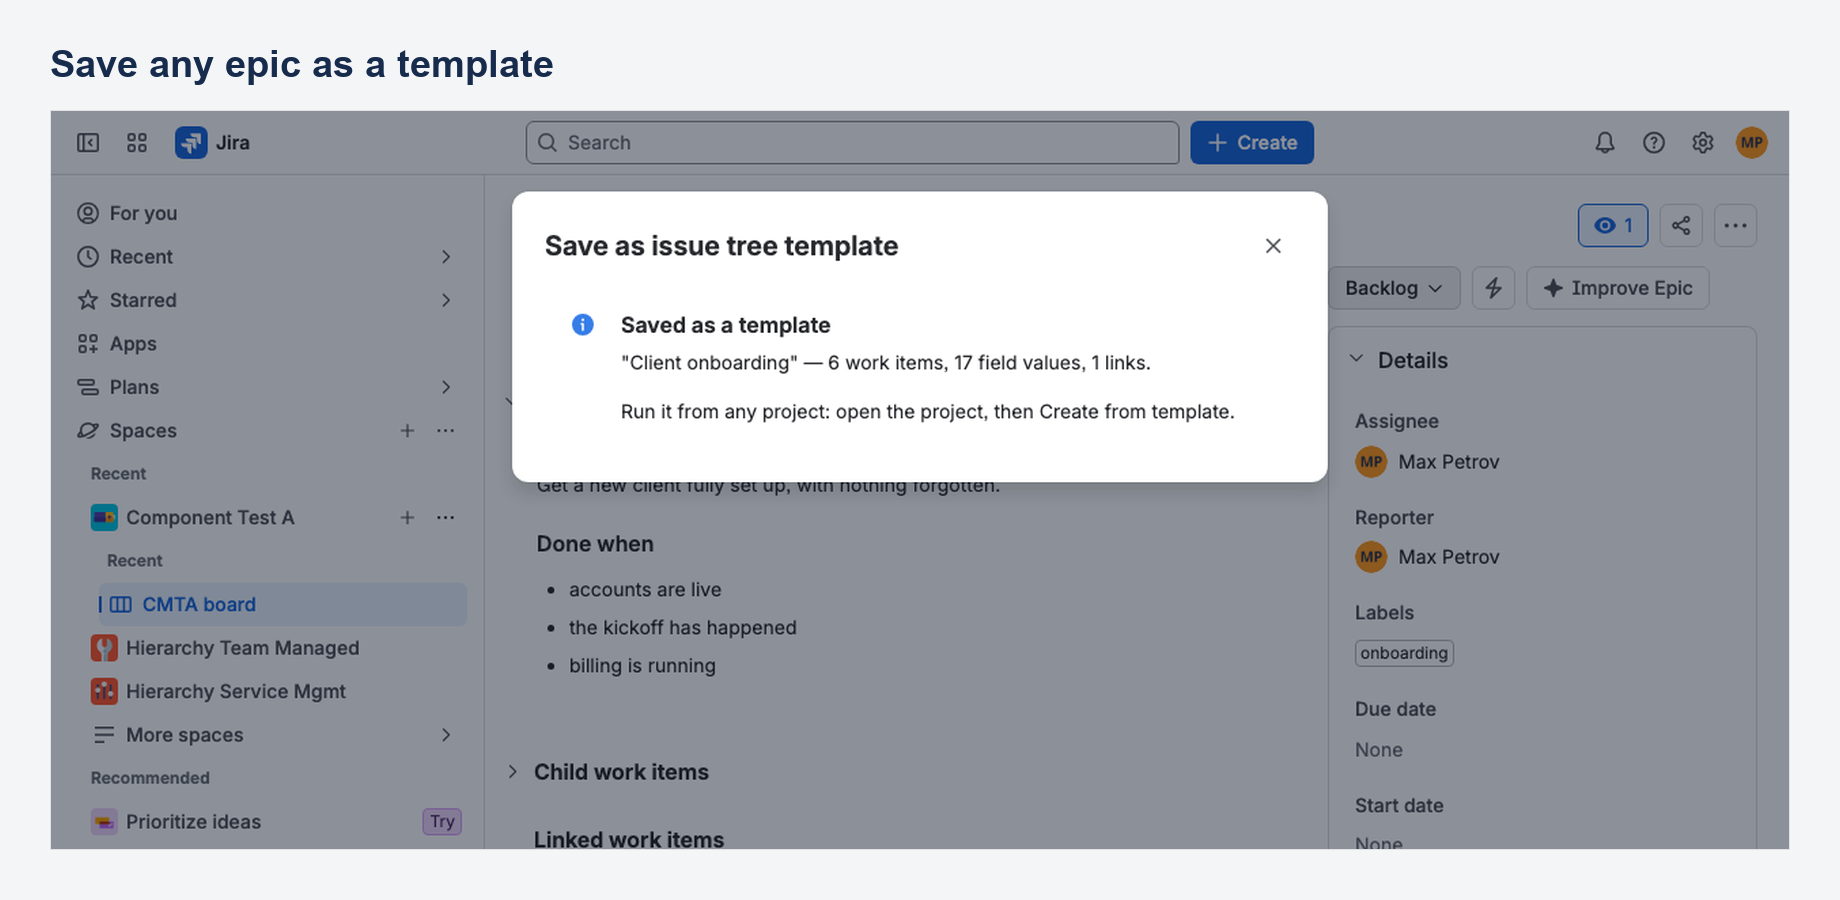Image resolution: width=1840 pixels, height=900 pixels.
Task: Collapse the sidebar panel icon
Action: (x=88, y=143)
